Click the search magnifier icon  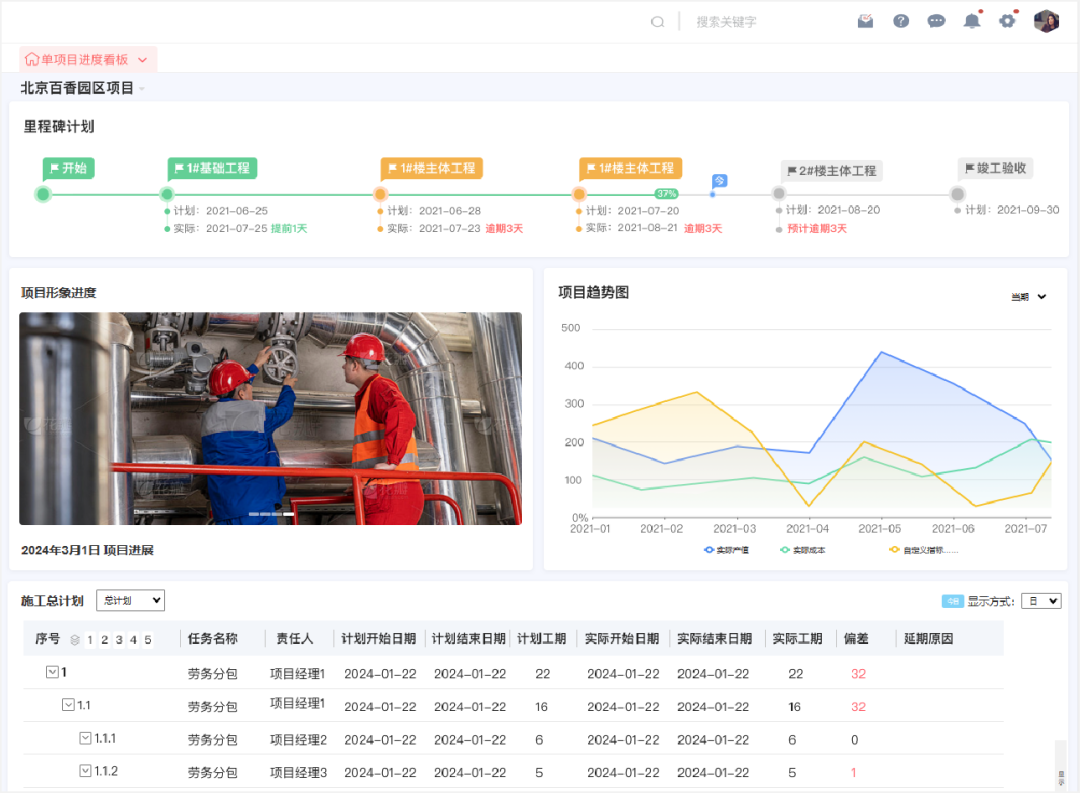pos(657,22)
